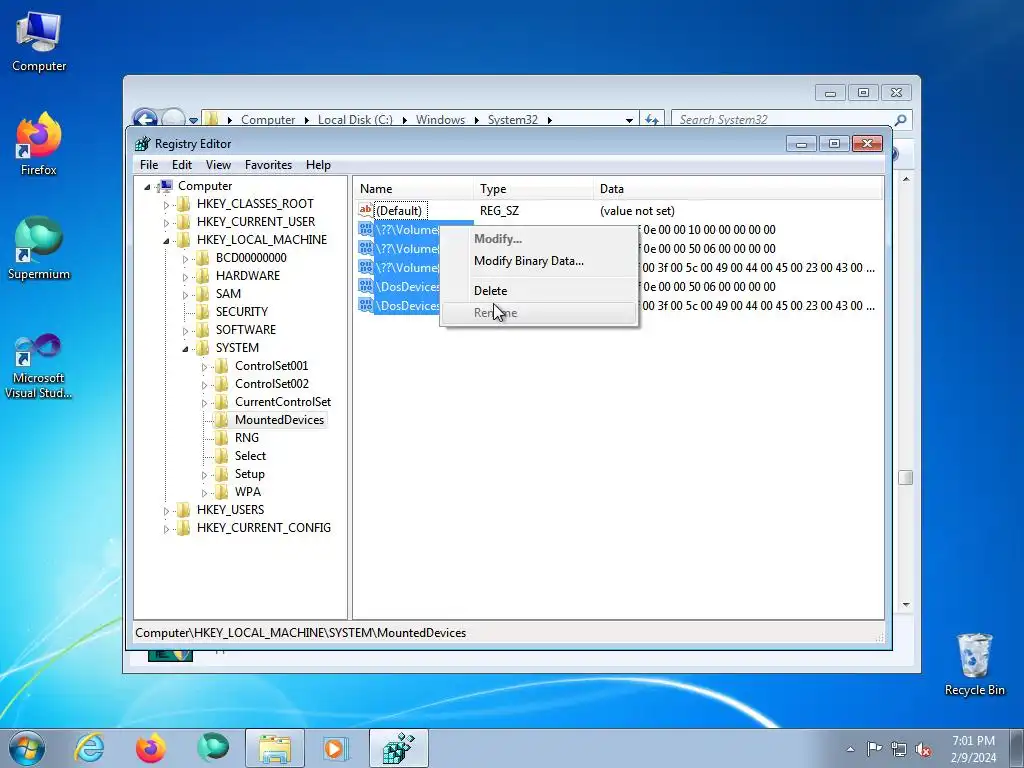Image resolution: width=1024 pixels, height=768 pixels.
Task: Click the '(value not set)' data cell
Action: (x=637, y=210)
